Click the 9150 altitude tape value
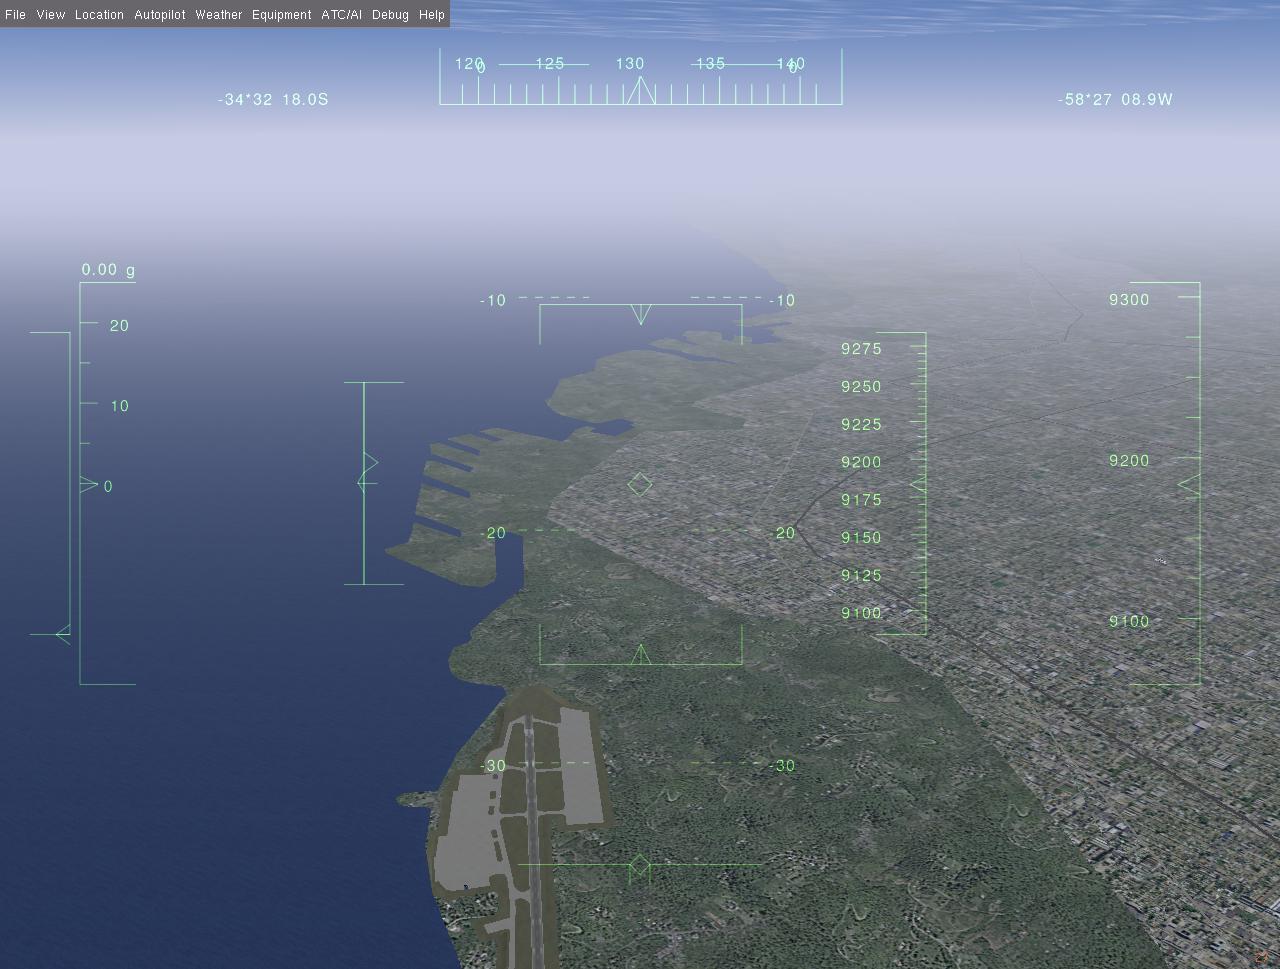This screenshot has width=1280, height=969. 861,538
